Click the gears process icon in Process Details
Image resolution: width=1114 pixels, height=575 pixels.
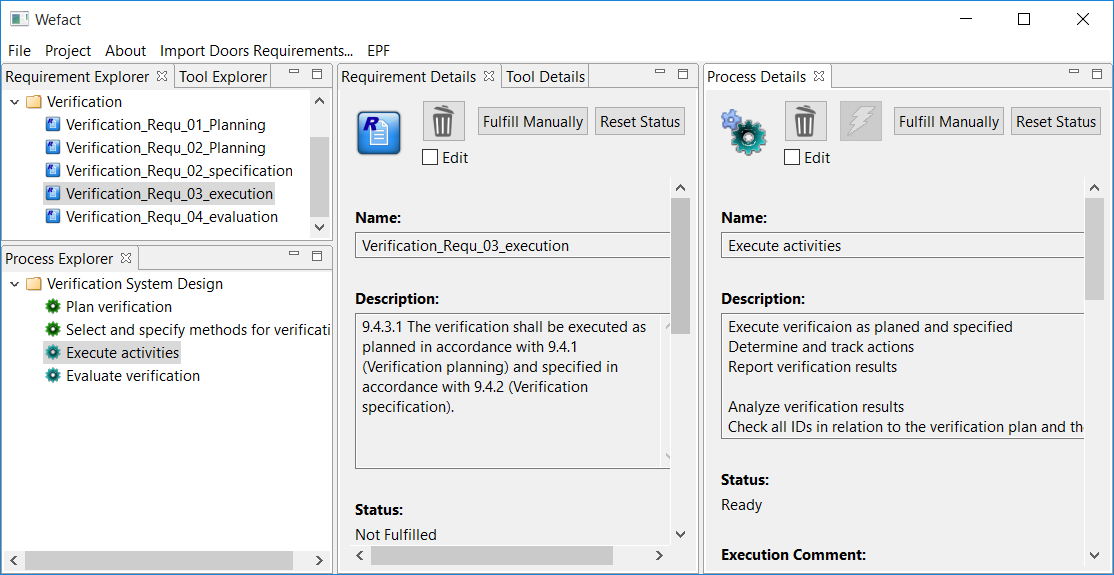(743, 133)
